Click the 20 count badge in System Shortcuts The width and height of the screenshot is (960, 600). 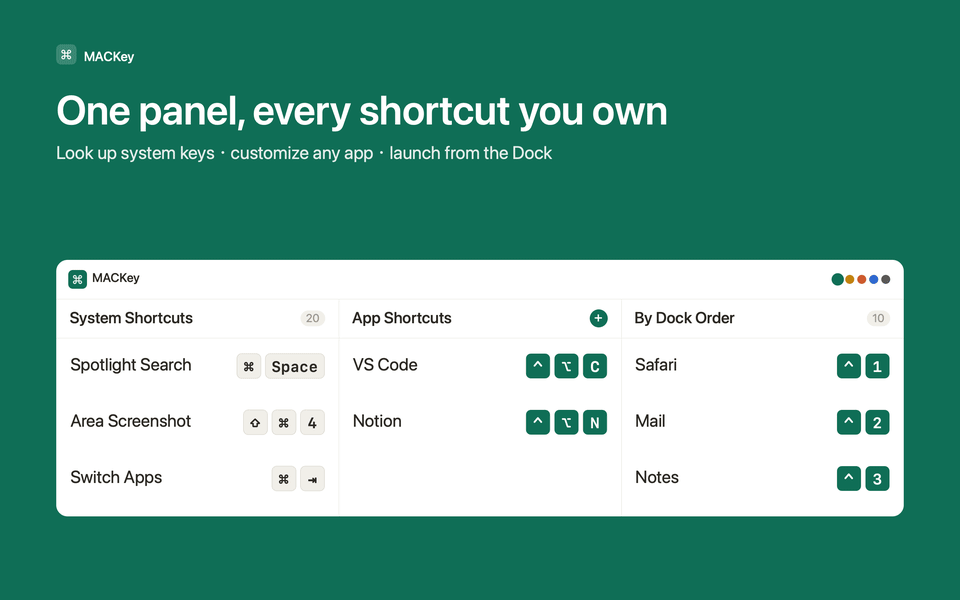click(312, 318)
